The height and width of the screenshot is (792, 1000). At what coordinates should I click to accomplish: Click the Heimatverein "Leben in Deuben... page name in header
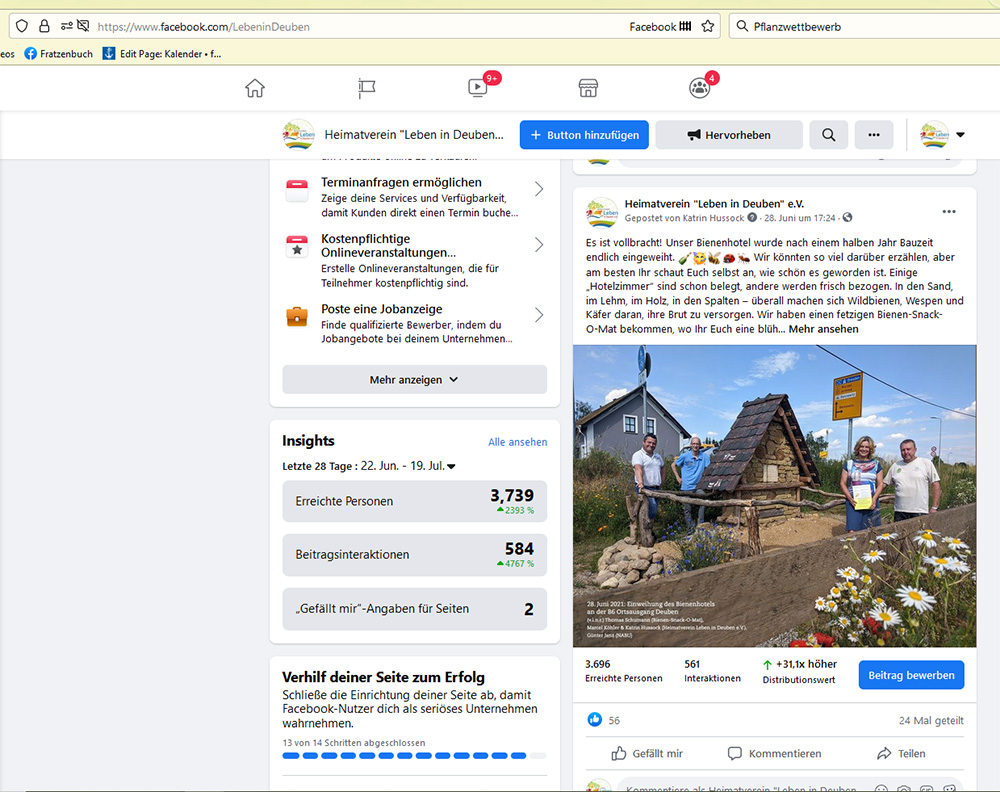tap(413, 135)
